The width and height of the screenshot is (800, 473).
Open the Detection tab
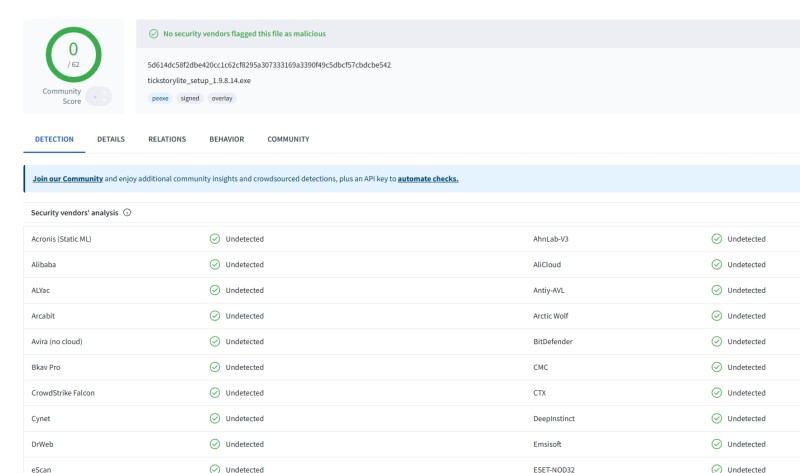pos(54,139)
